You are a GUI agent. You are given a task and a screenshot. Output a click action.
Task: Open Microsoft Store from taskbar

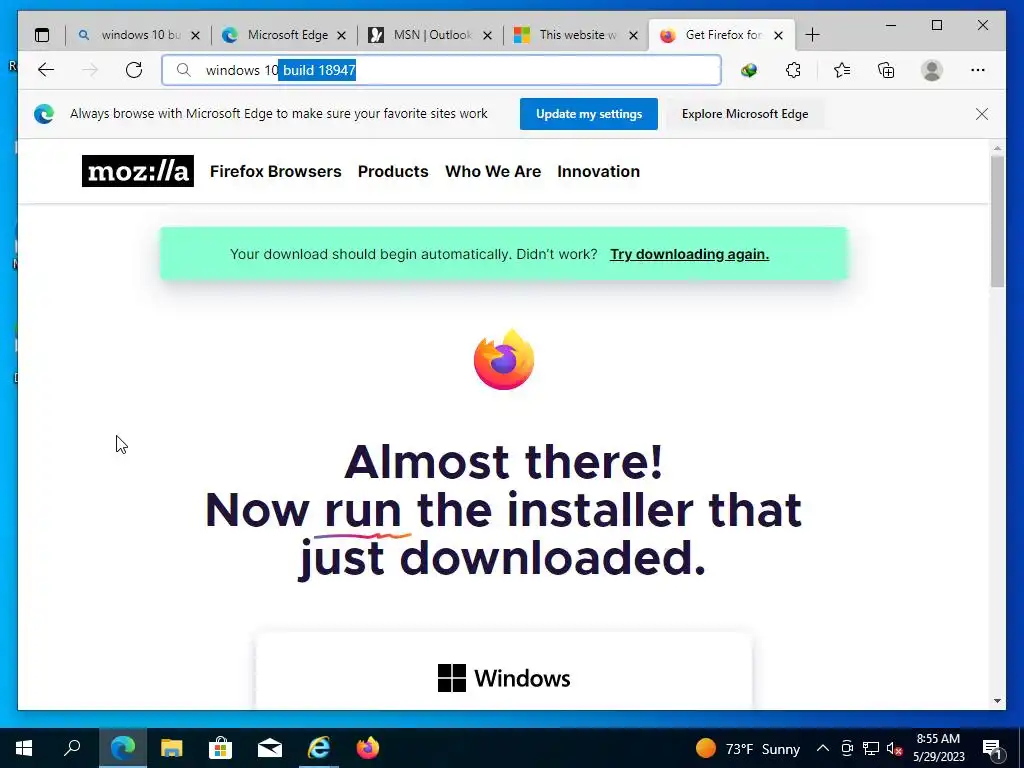(221, 748)
